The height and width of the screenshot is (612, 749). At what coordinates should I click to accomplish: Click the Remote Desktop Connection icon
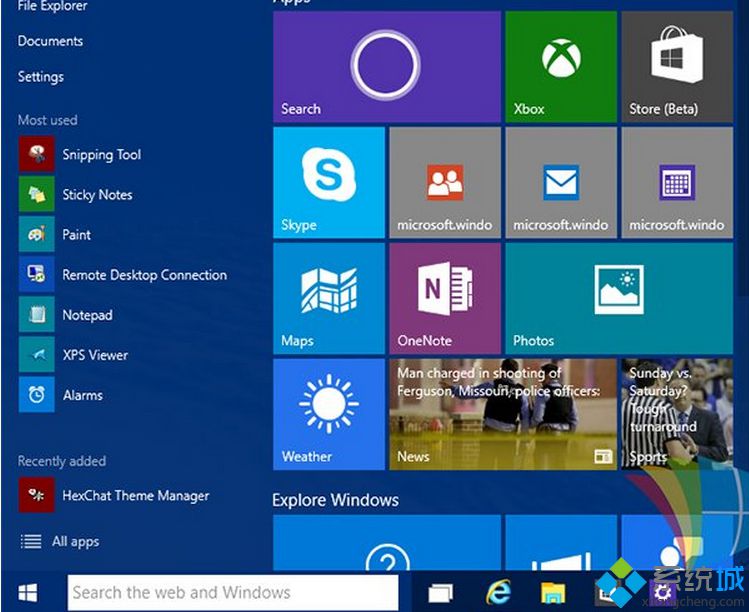[x=37, y=274]
